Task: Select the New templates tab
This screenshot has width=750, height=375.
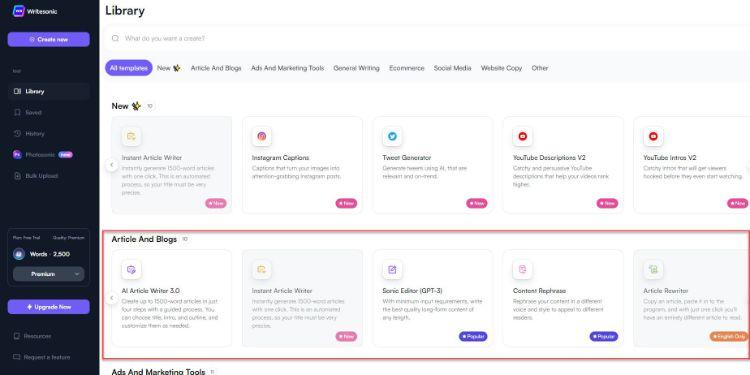Action: (168, 68)
